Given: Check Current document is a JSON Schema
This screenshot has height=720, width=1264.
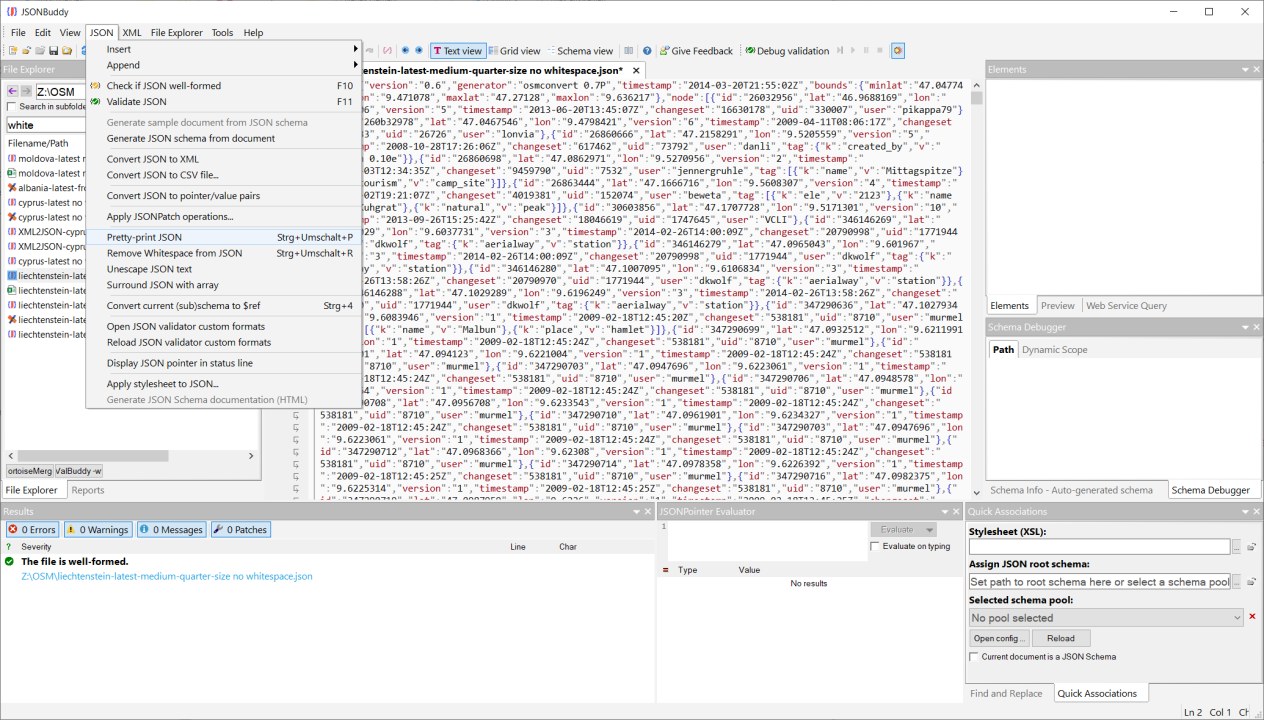Looking at the screenshot, I should tap(975, 657).
